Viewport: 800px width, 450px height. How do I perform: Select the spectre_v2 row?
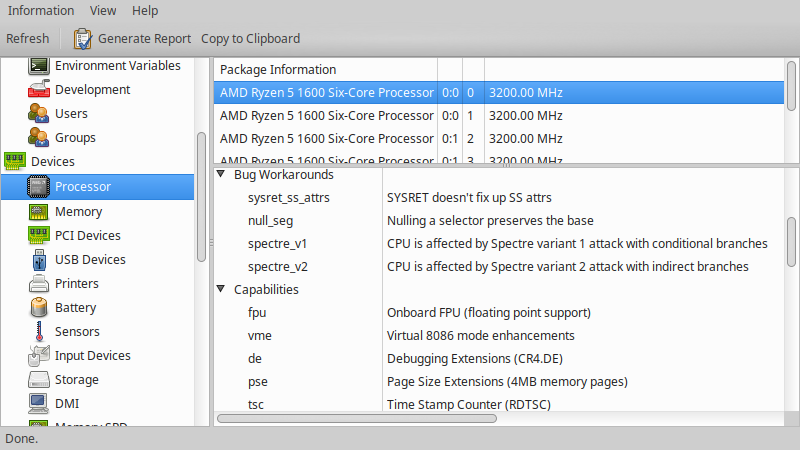point(499,266)
